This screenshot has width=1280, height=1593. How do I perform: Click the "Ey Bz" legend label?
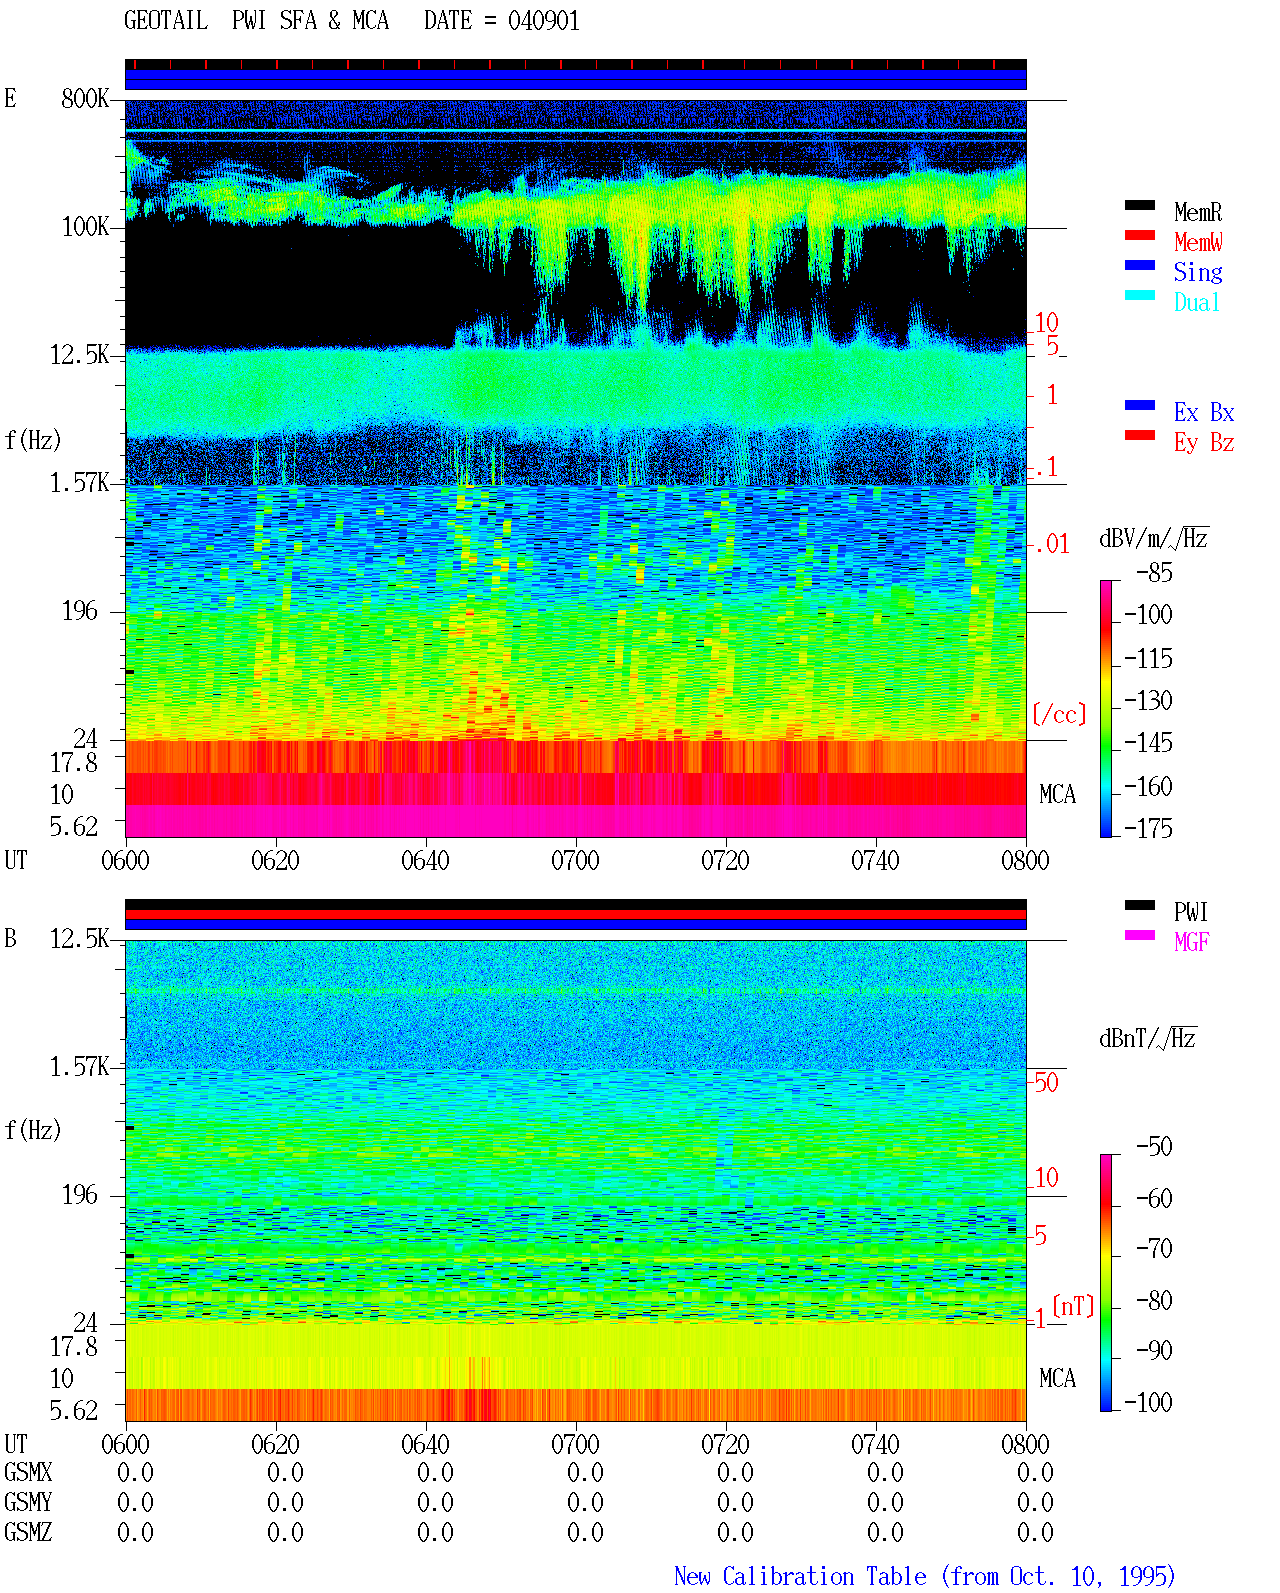point(1204,442)
